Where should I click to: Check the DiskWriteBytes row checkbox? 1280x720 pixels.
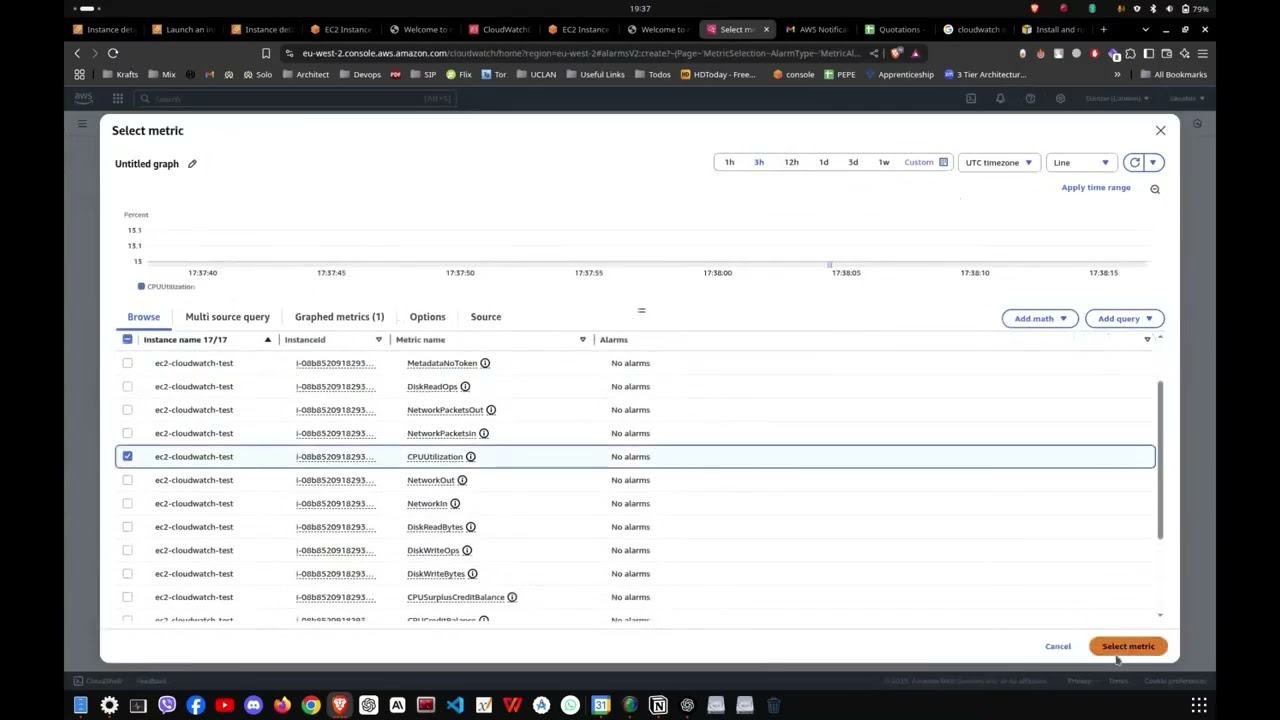point(127,574)
